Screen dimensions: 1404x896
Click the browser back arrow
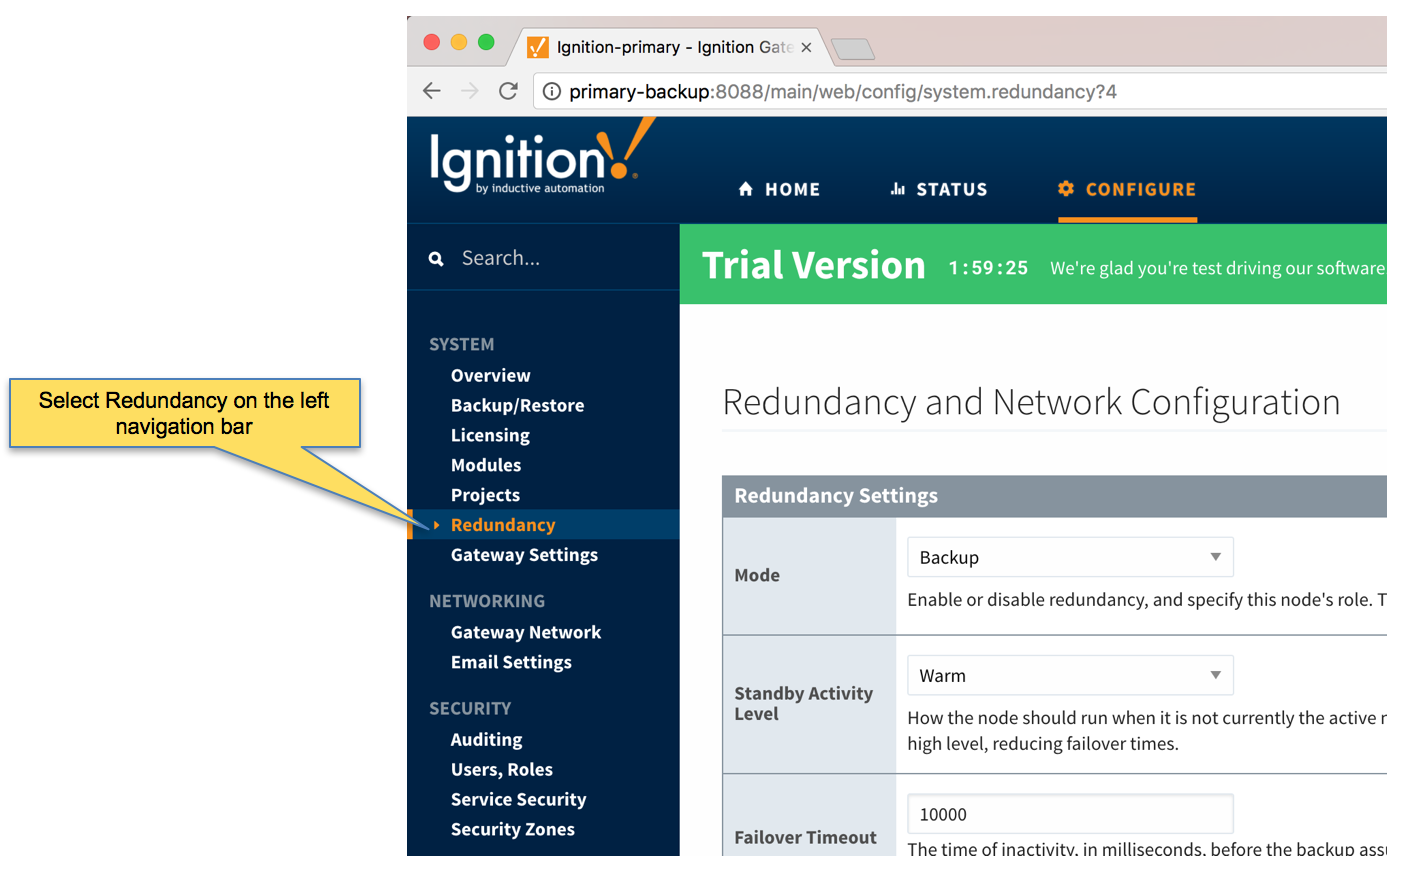[x=432, y=91]
